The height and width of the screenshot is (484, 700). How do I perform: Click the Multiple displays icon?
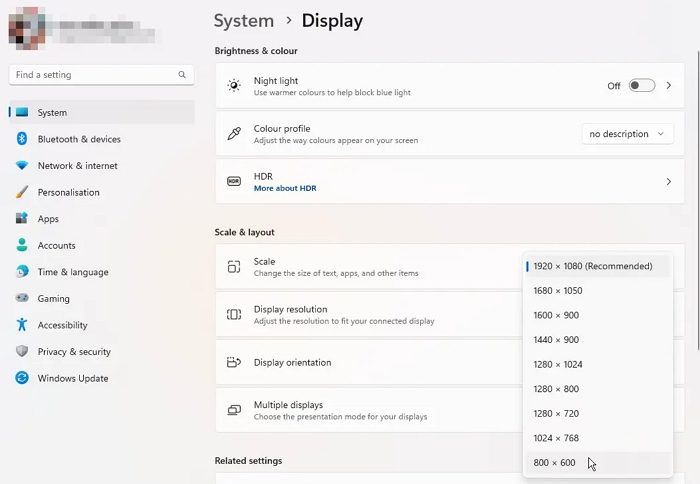[234, 410]
